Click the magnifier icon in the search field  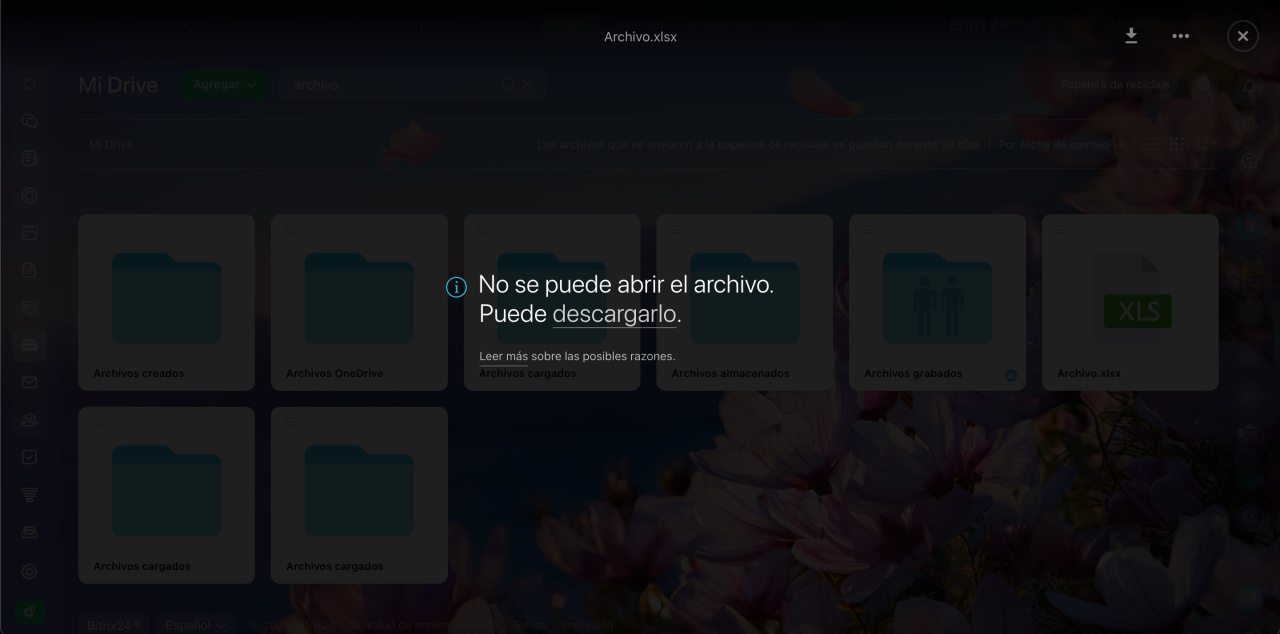pos(508,85)
